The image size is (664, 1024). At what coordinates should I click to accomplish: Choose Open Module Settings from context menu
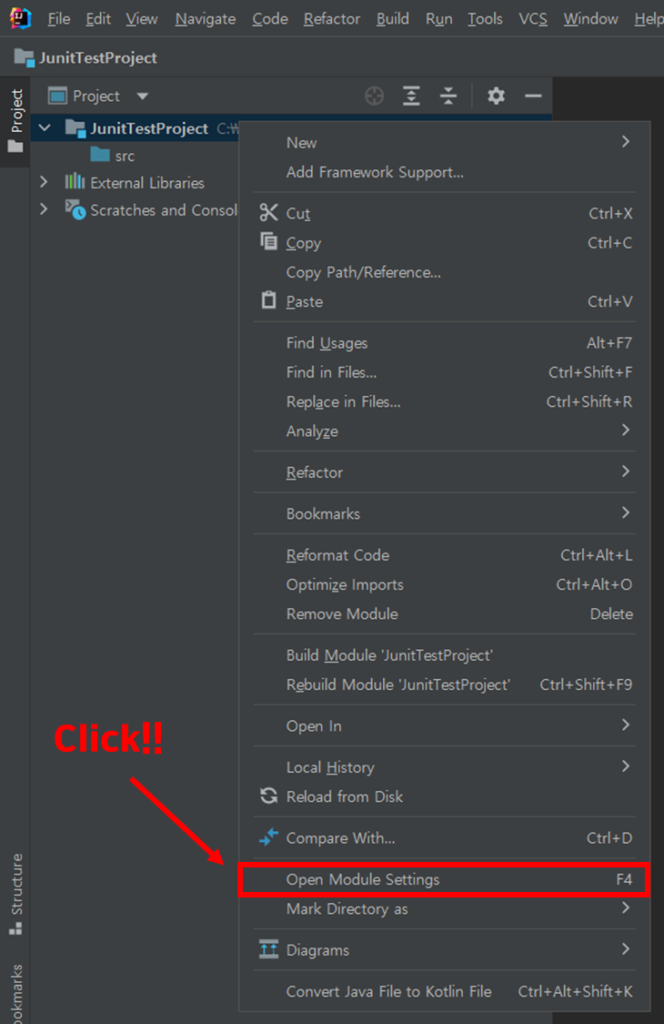point(363,880)
